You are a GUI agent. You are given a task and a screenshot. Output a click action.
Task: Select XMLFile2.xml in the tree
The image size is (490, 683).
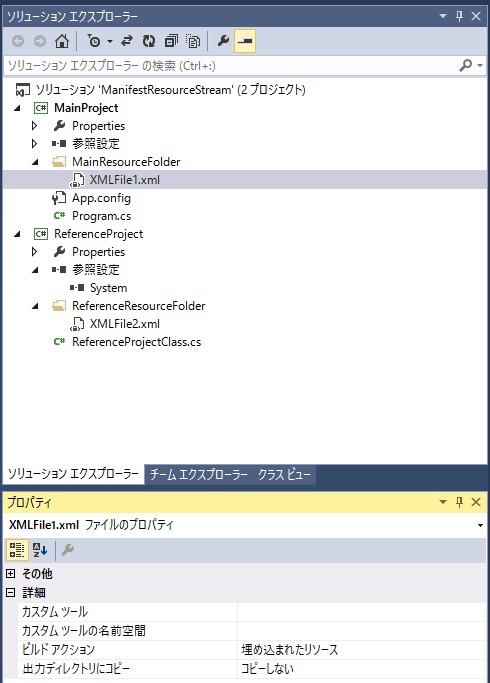125,324
